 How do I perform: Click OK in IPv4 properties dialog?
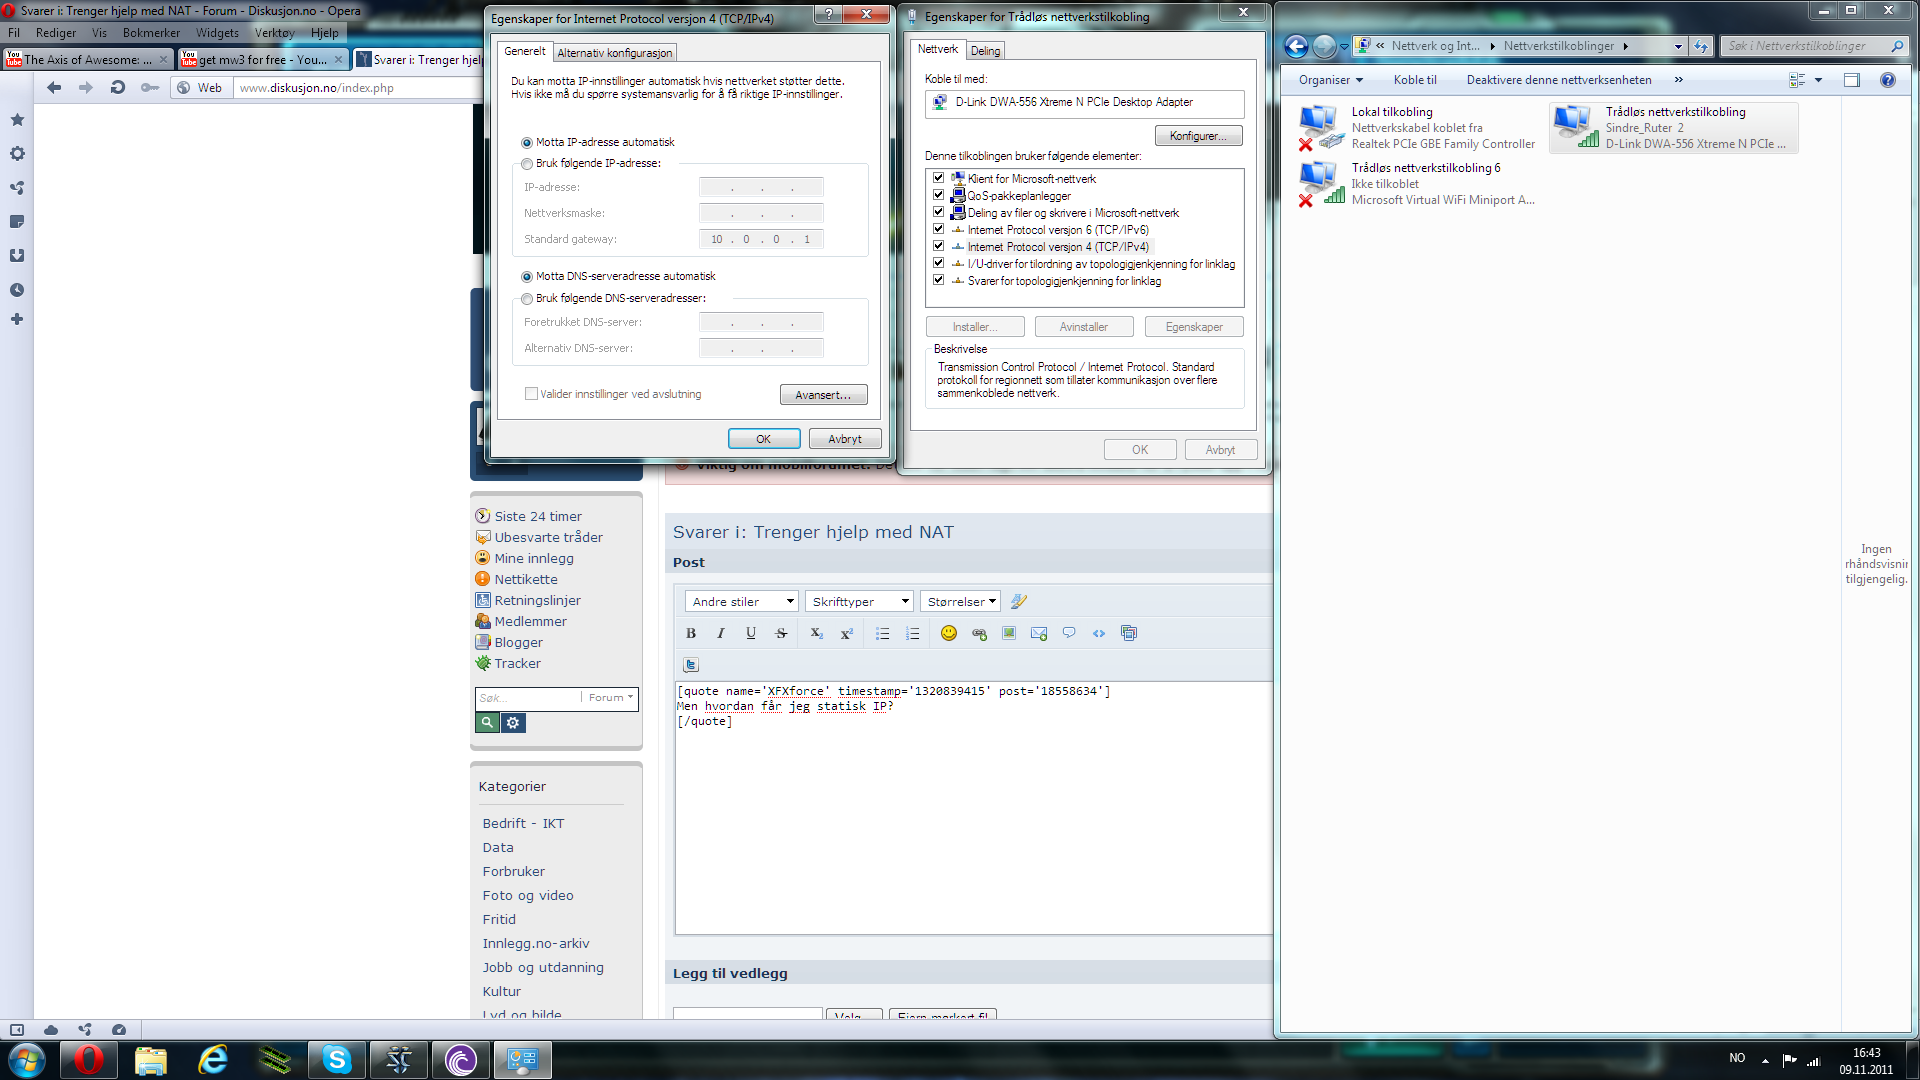764,439
